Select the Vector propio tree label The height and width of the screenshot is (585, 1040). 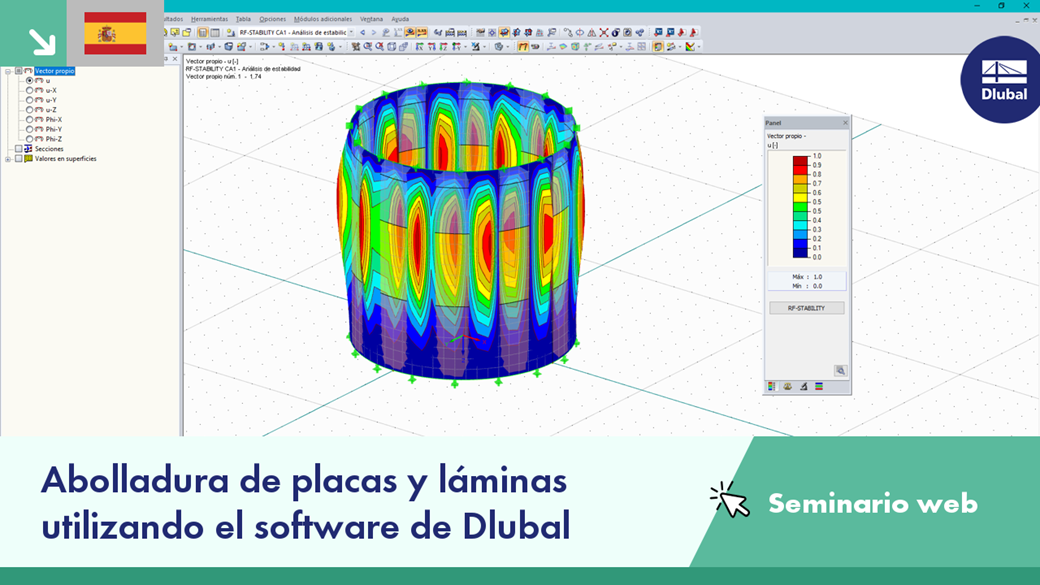click(x=54, y=71)
